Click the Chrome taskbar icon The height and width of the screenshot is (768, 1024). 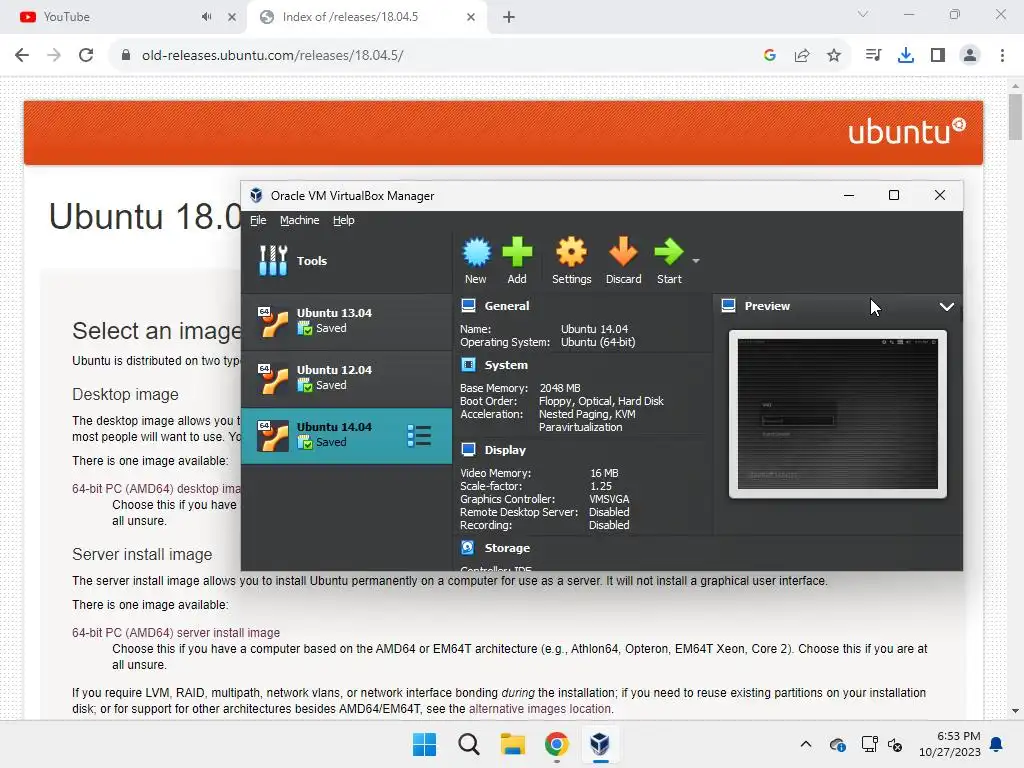click(557, 744)
